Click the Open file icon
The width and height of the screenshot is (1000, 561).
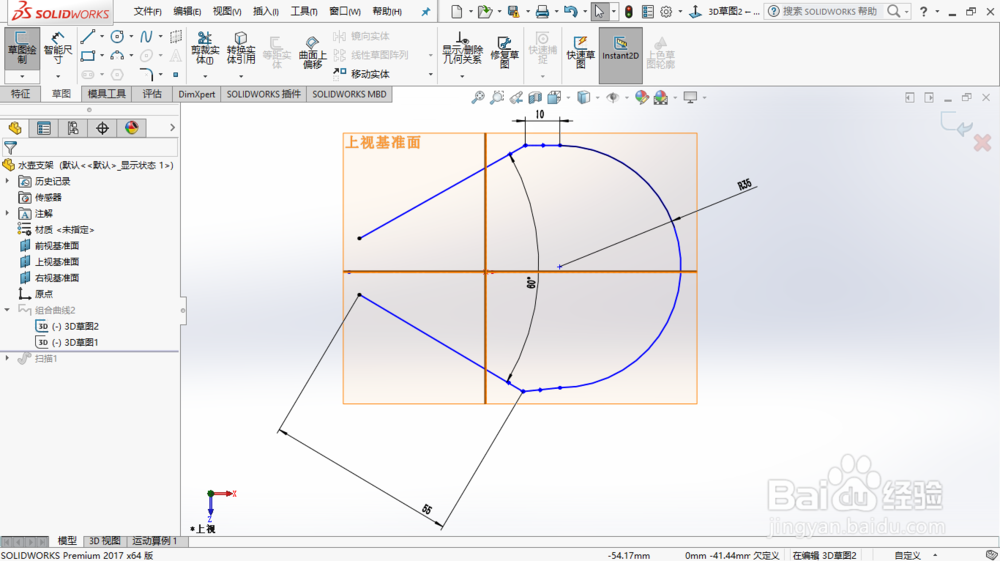pyautogui.click(x=485, y=11)
